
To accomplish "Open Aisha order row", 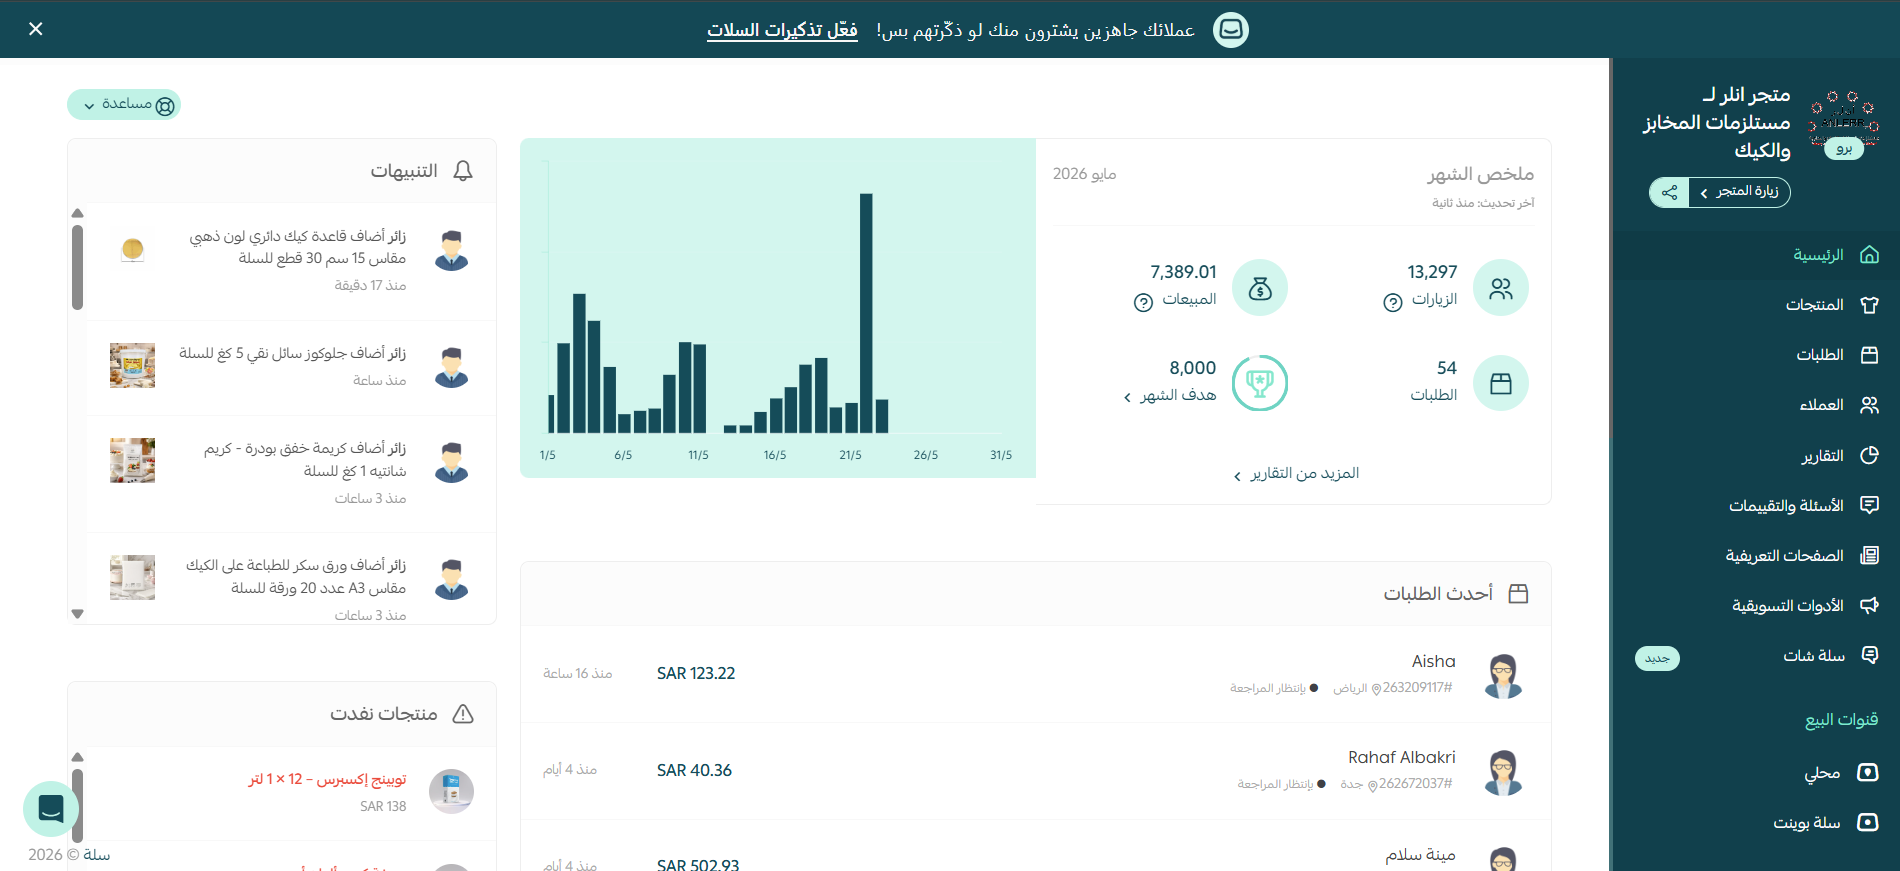I will coord(1036,674).
